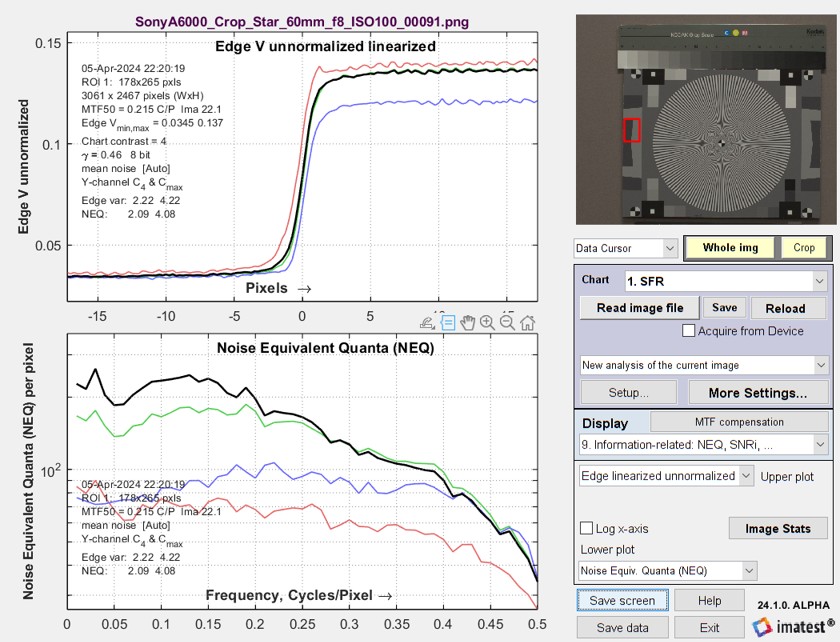
Task: Switch to Crop view
Action: [804, 248]
